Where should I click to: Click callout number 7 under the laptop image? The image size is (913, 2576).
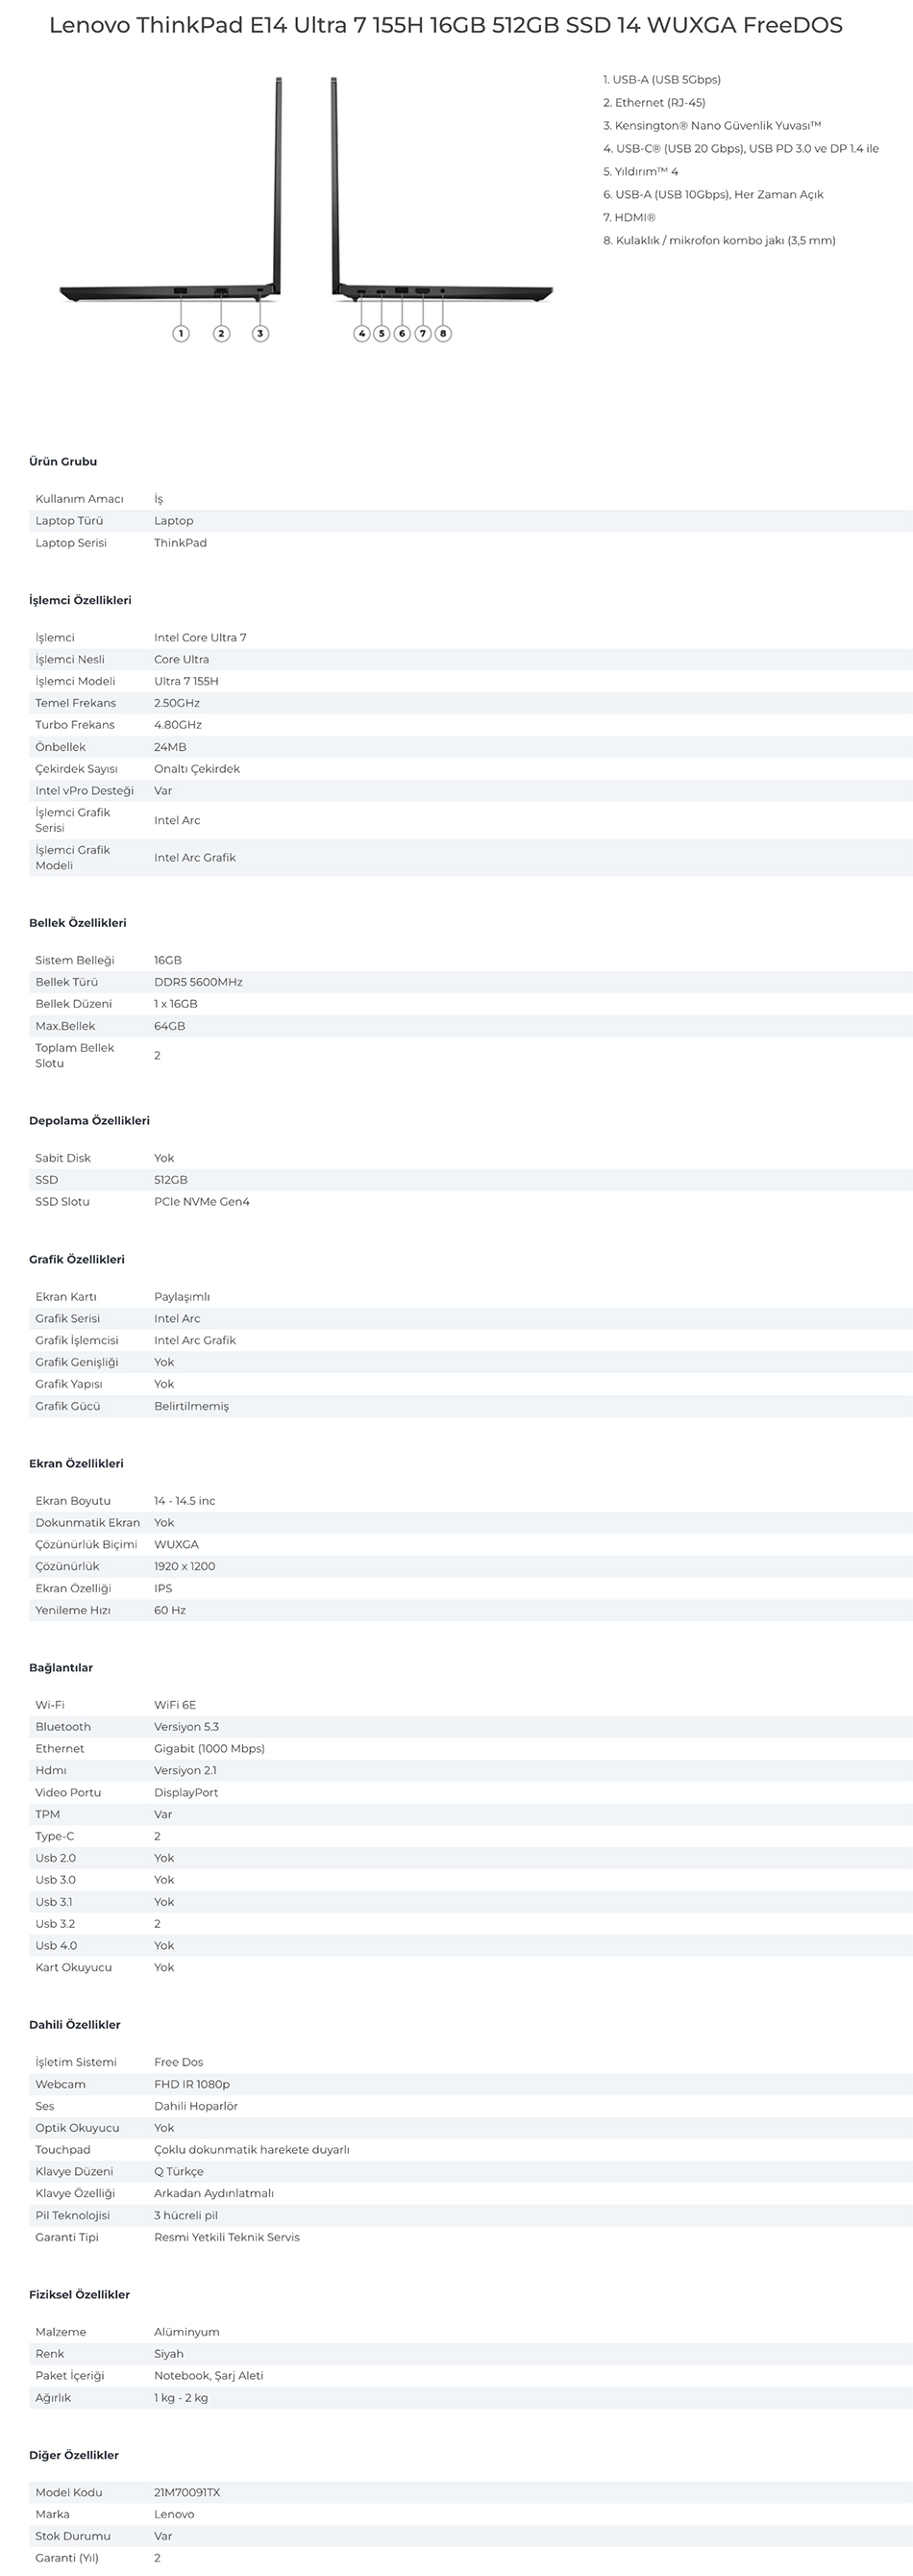pos(423,333)
